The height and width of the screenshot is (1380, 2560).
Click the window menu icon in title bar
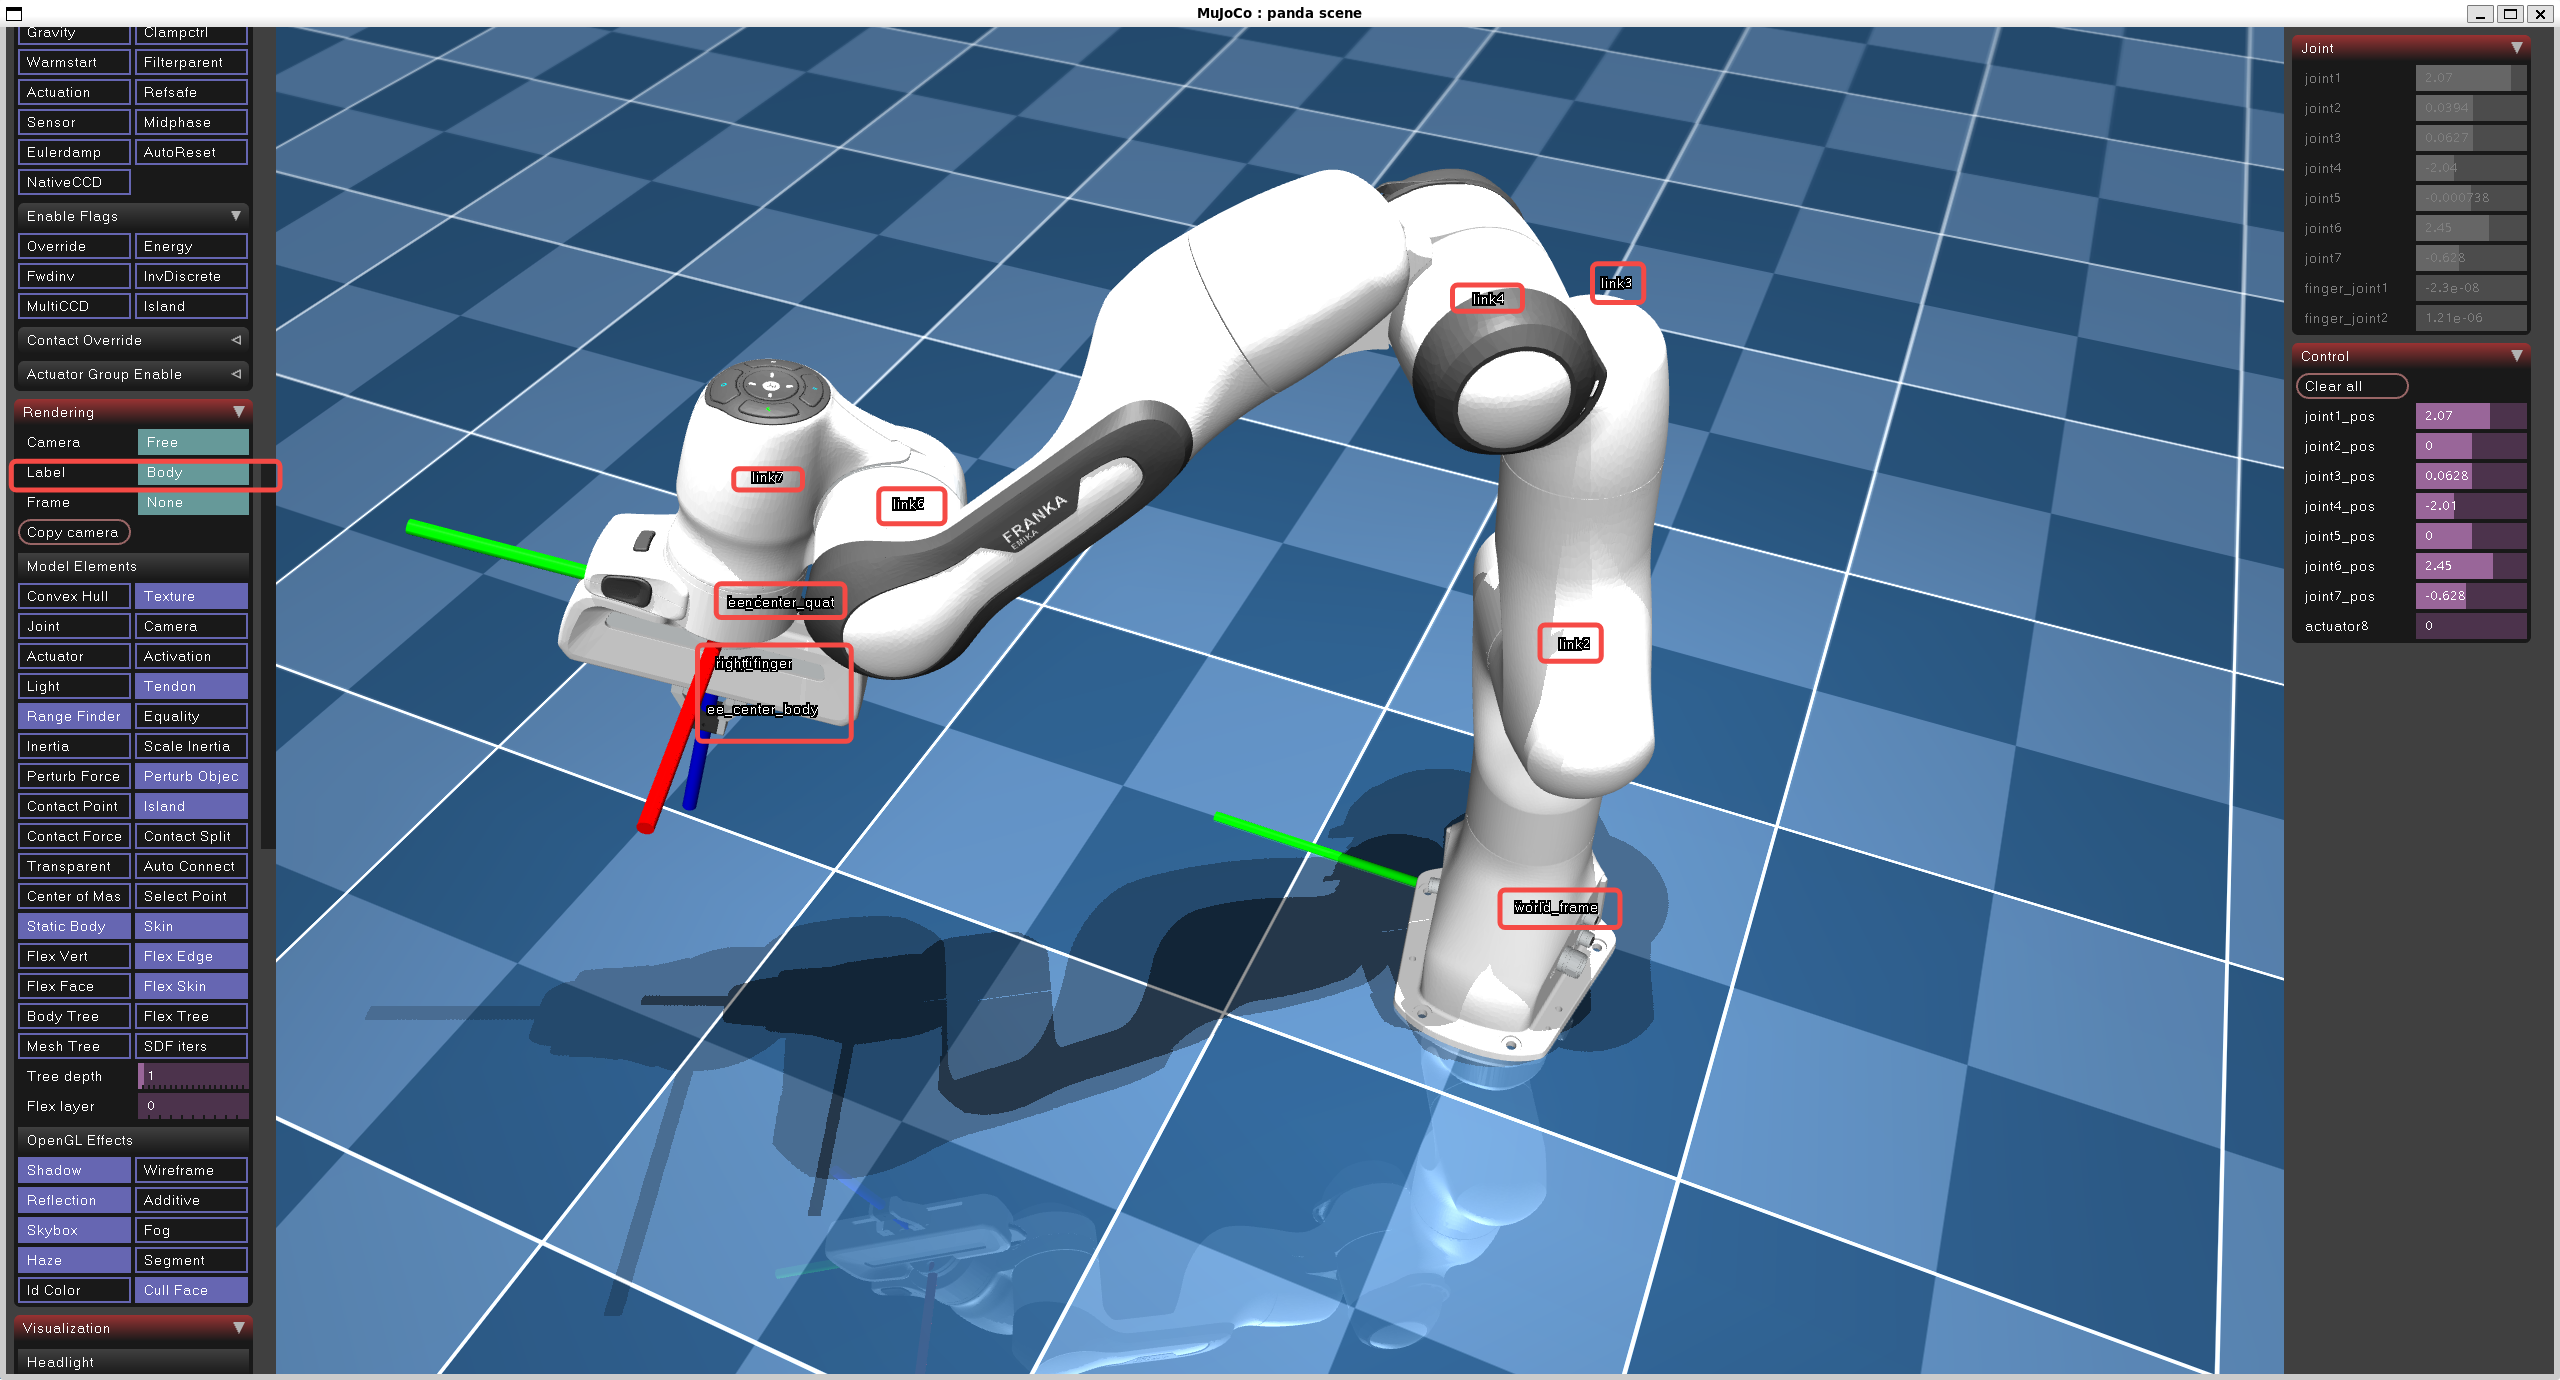(x=14, y=13)
